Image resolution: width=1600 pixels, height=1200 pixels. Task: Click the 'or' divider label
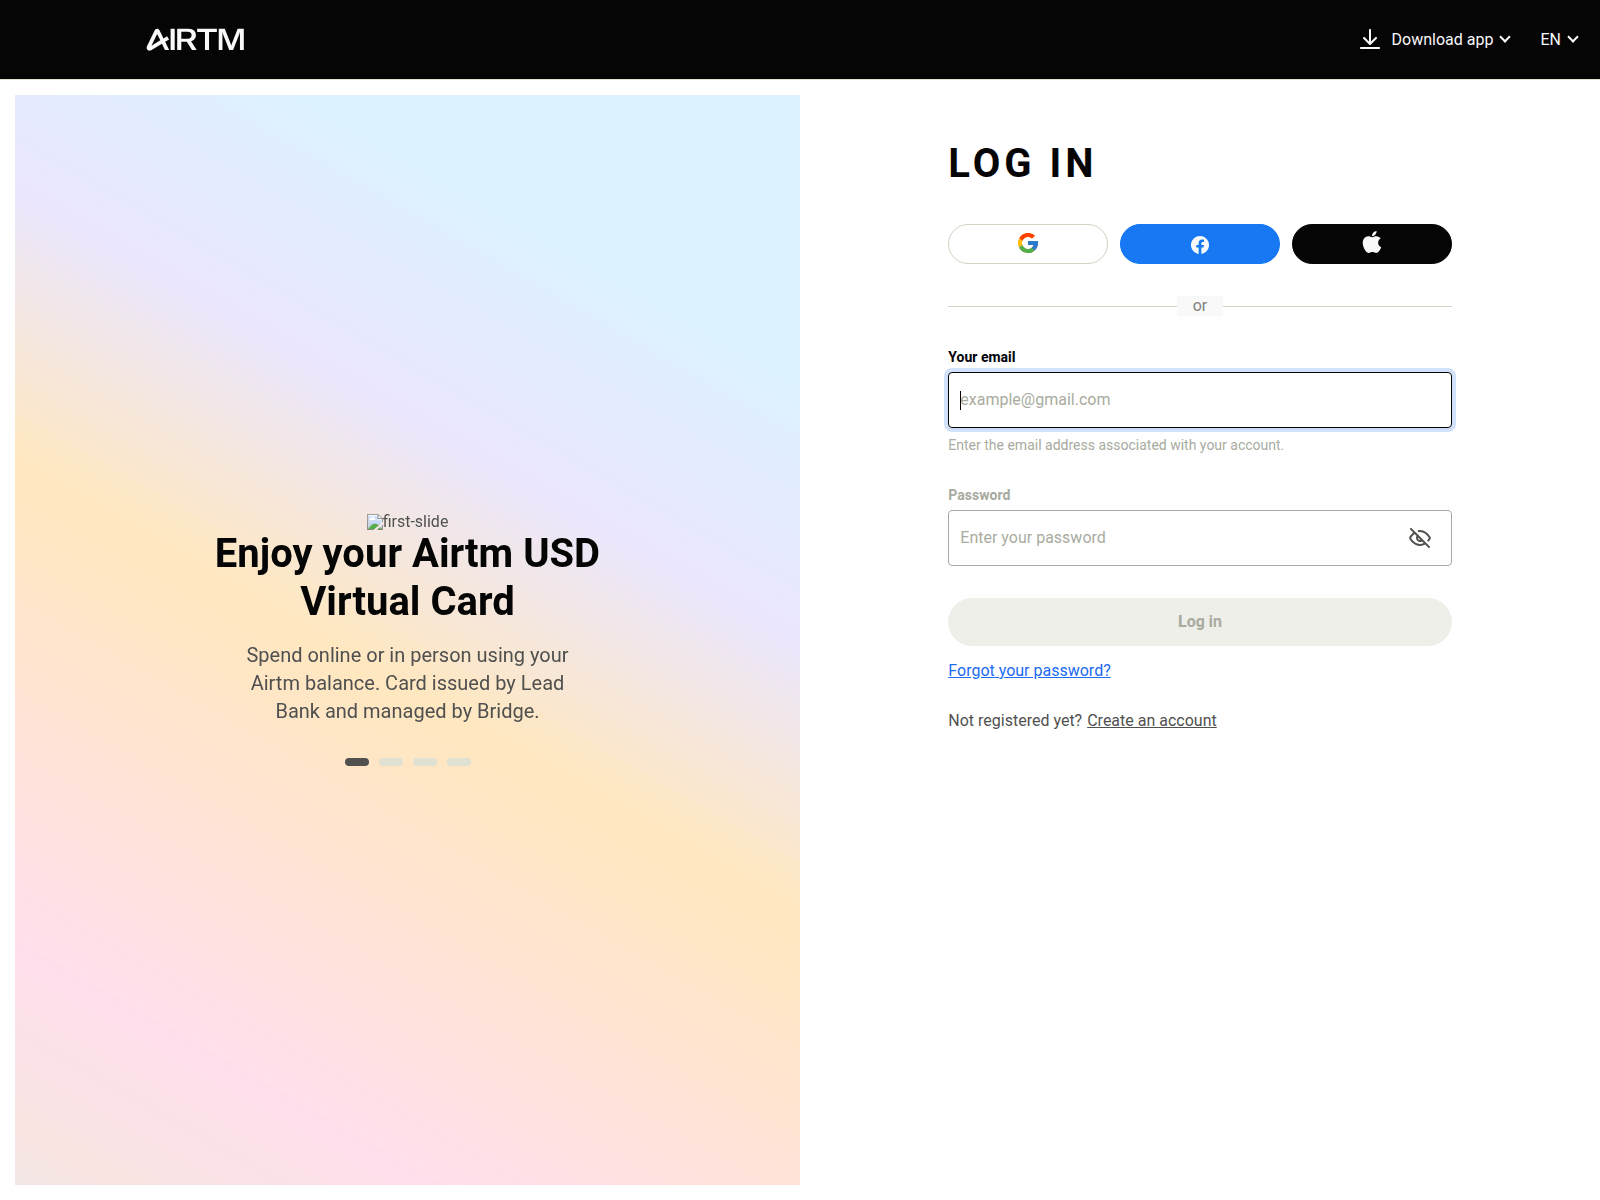tap(1200, 306)
